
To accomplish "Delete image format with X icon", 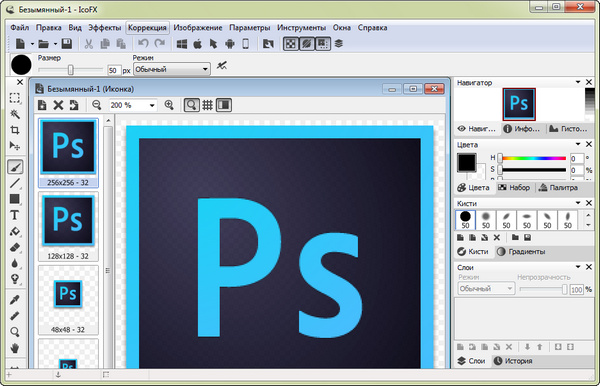I will click(58, 105).
